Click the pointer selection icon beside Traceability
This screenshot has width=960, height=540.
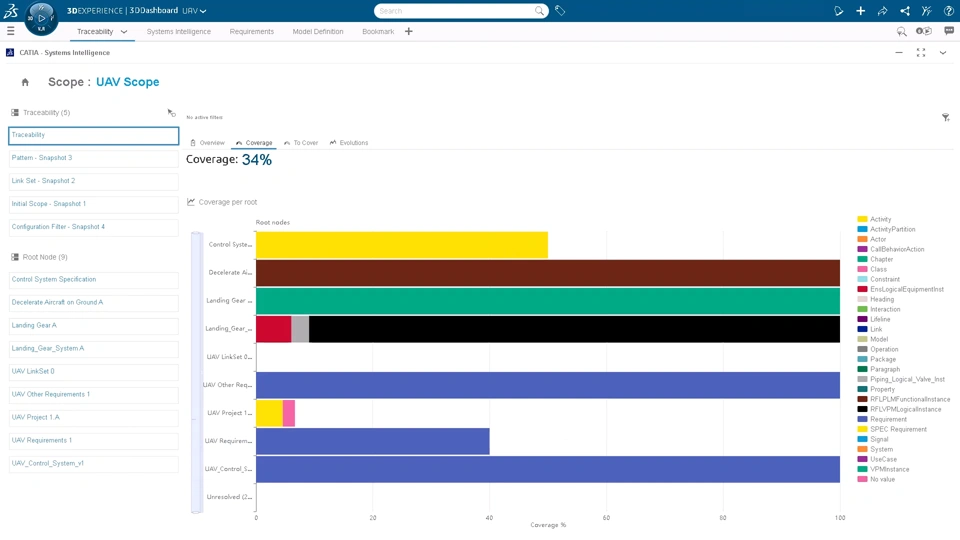[x=171, y=113]
